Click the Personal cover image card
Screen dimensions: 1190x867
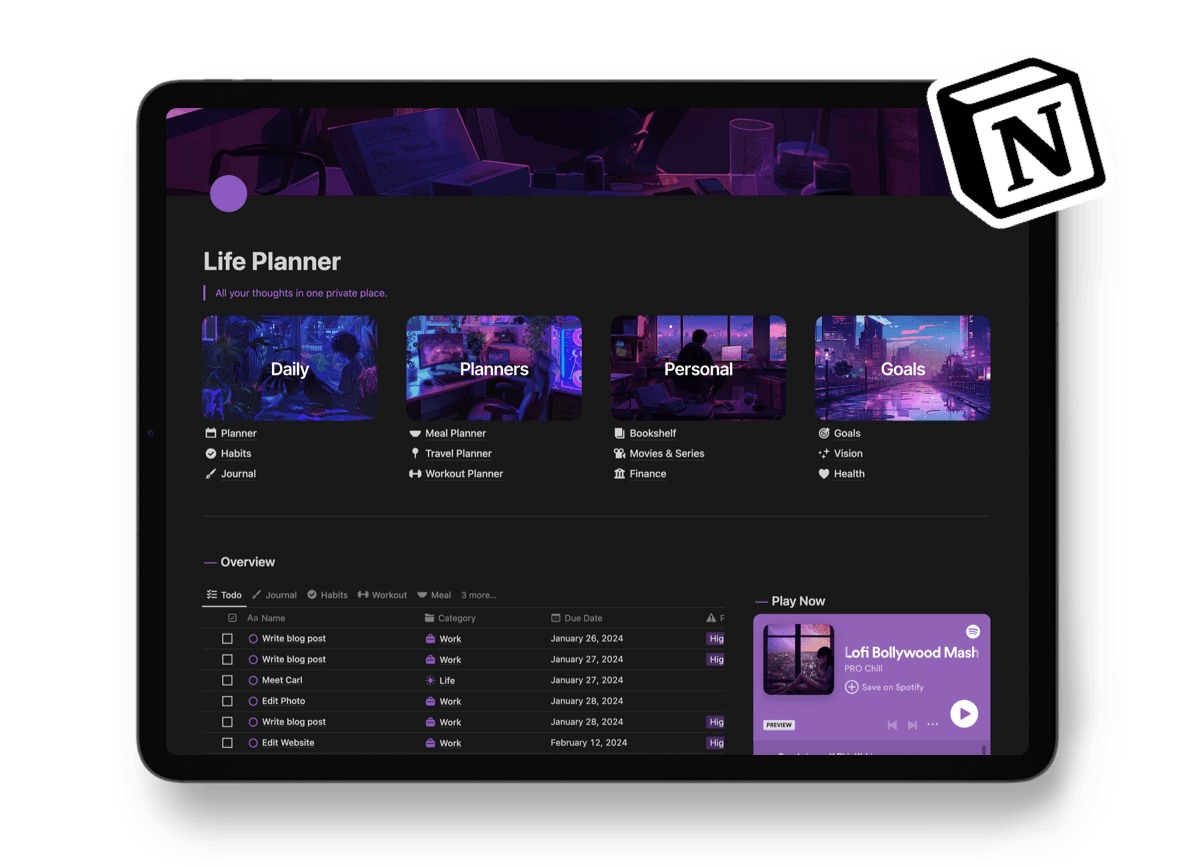point(698,368)
